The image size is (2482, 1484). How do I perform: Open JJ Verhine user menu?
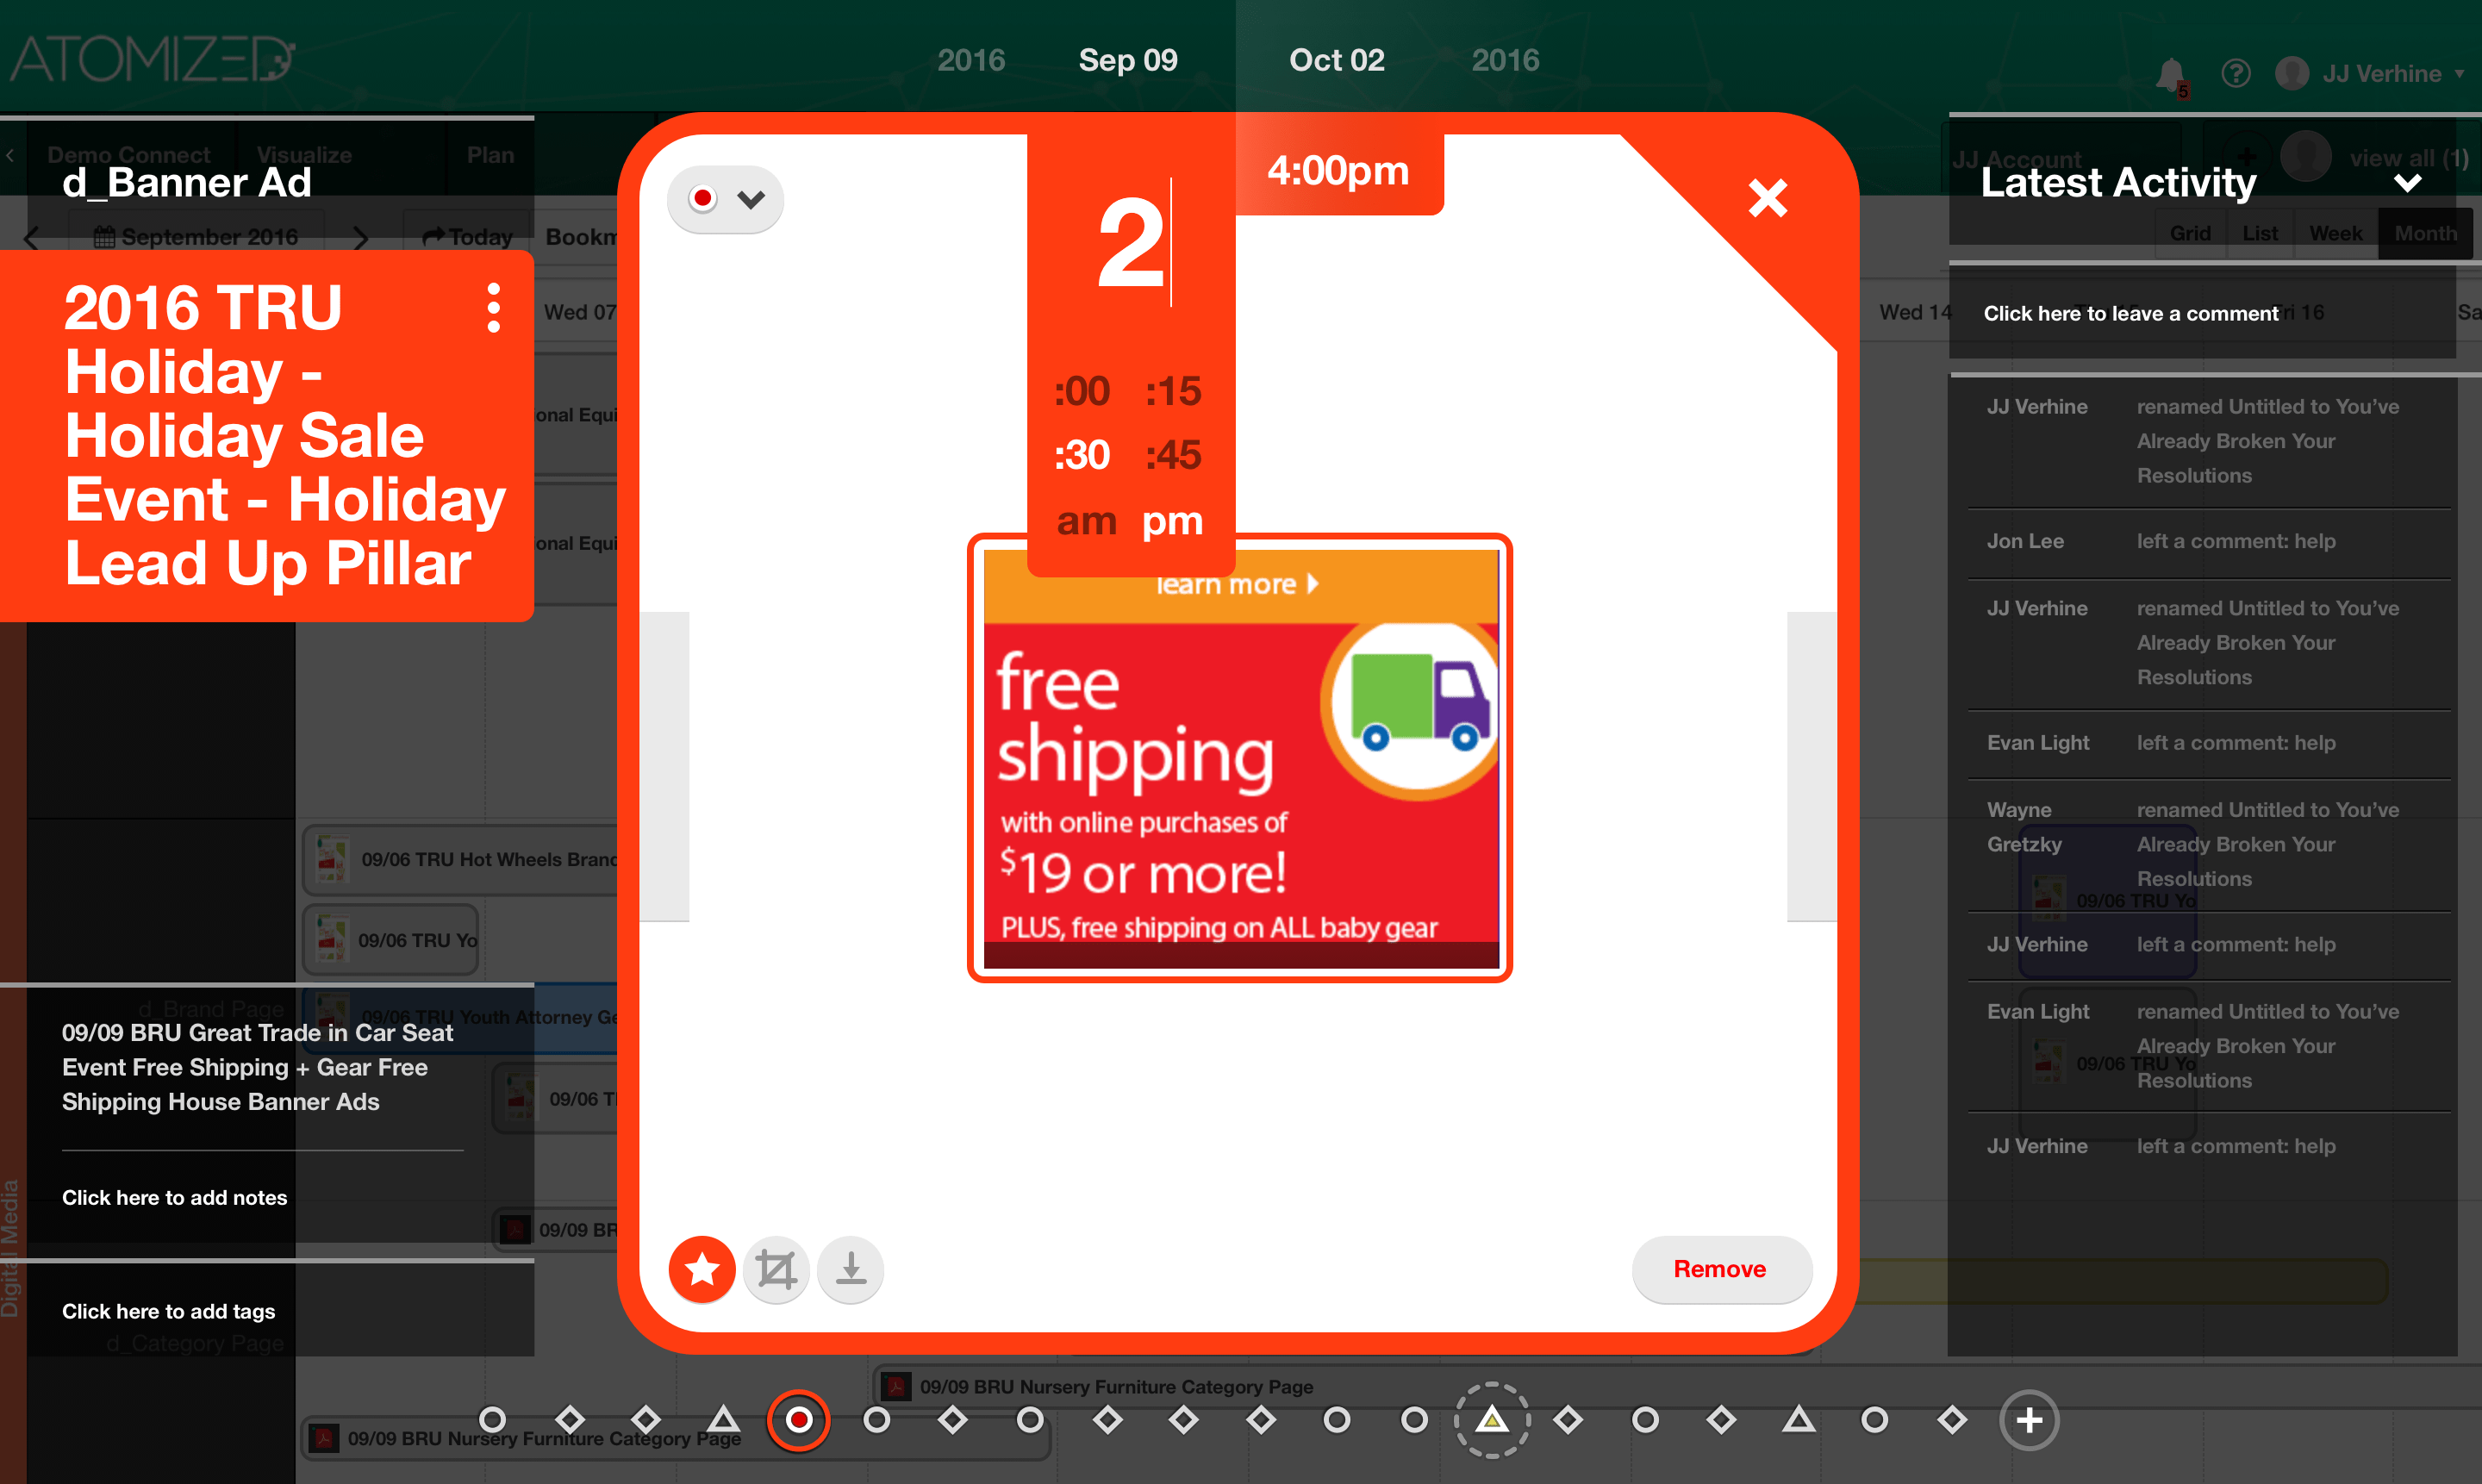pyautogui.click(x=2380, y=74)
